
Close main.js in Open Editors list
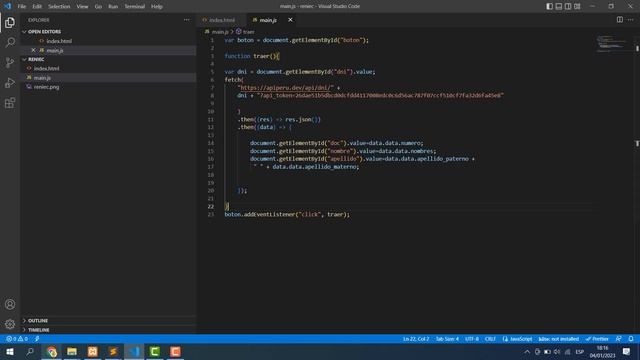pyautogui.click(x=33, y=50)
